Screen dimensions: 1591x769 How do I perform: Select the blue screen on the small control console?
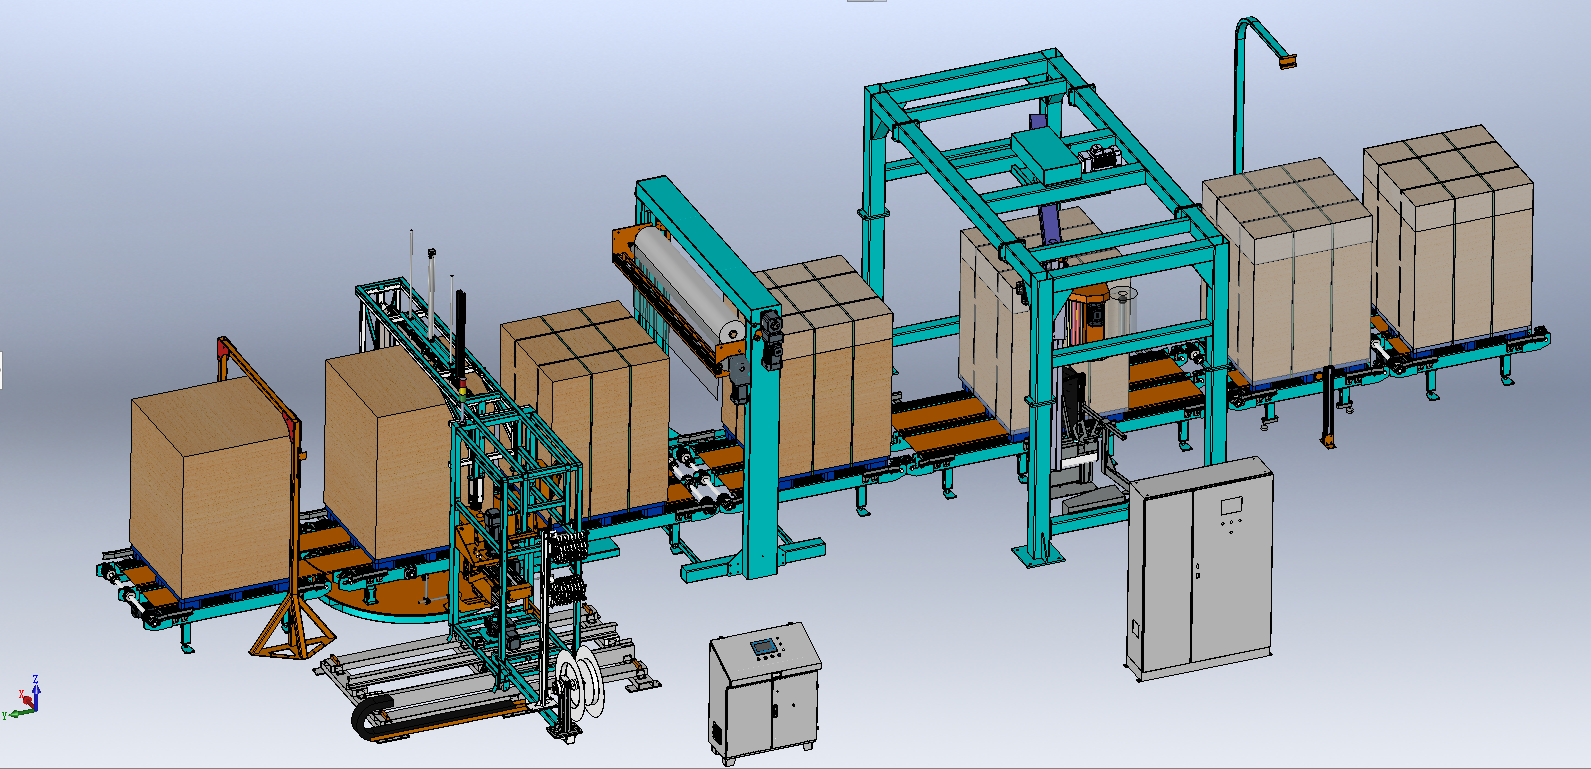click(764, 647)
